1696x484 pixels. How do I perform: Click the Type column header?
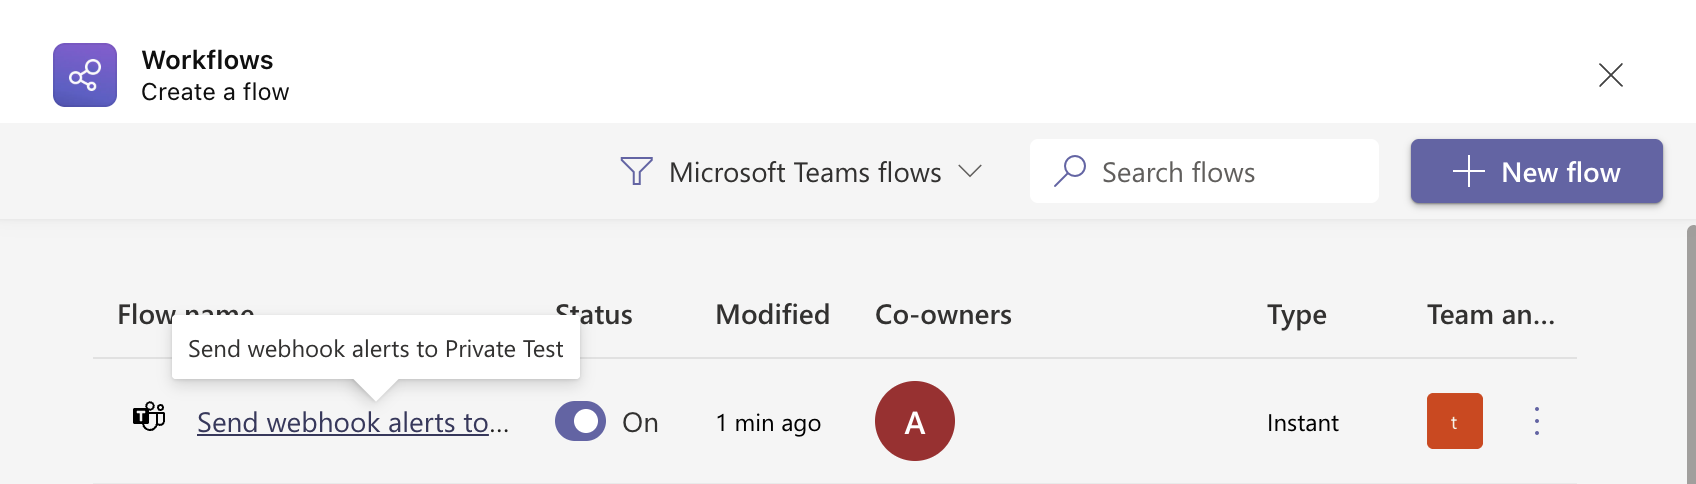(1296, 315)
